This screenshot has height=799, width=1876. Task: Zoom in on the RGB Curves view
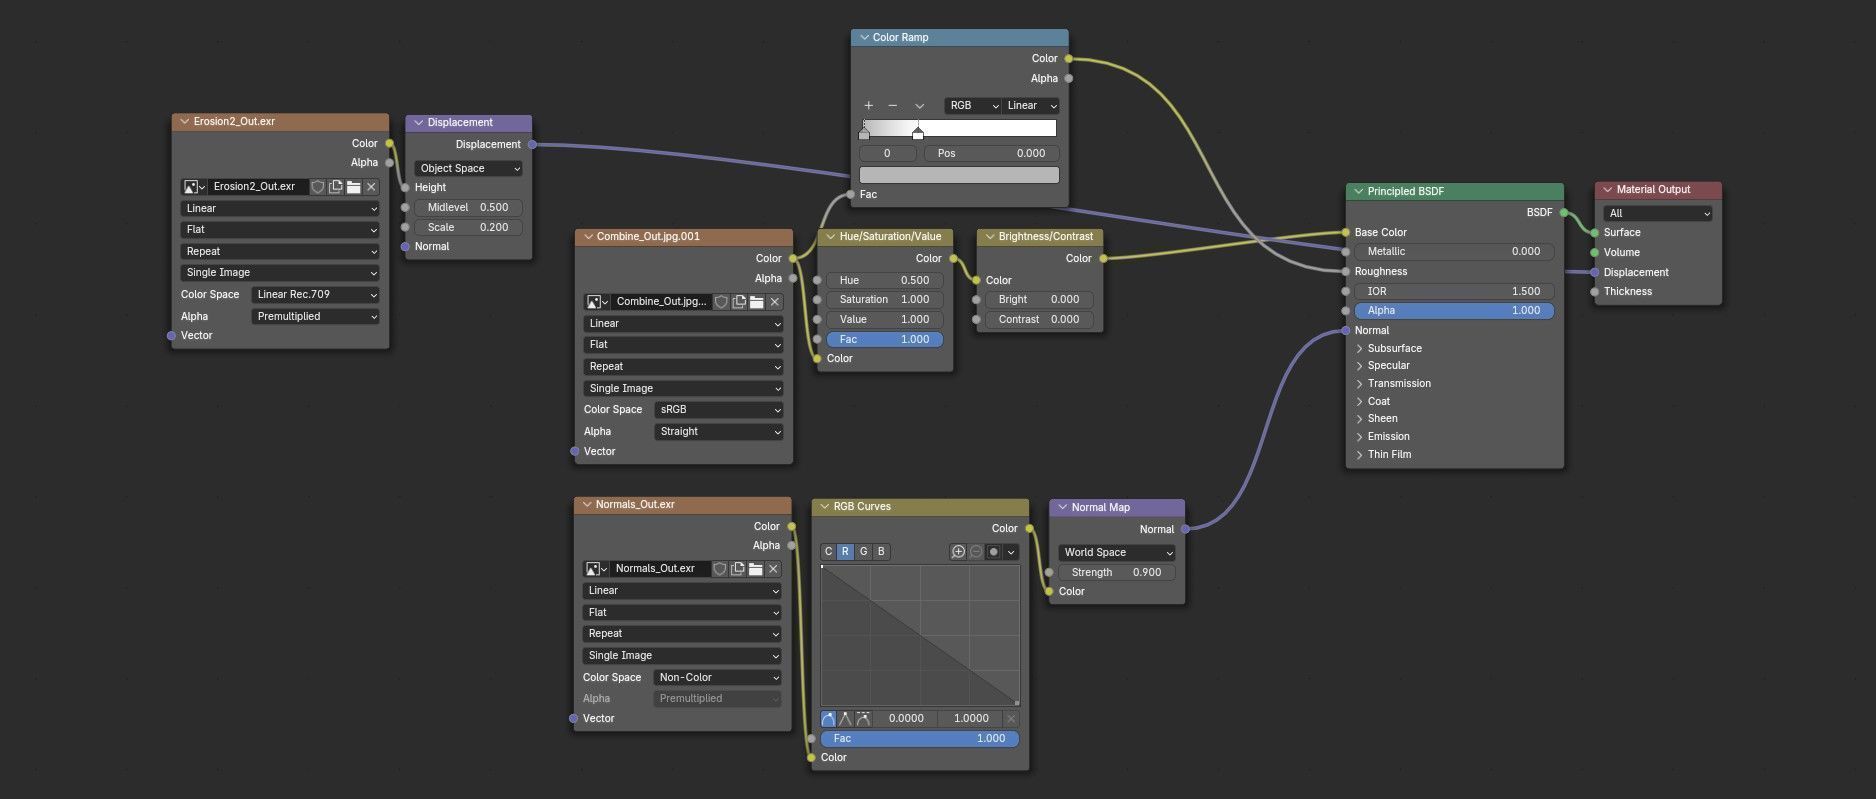(958, 552)
